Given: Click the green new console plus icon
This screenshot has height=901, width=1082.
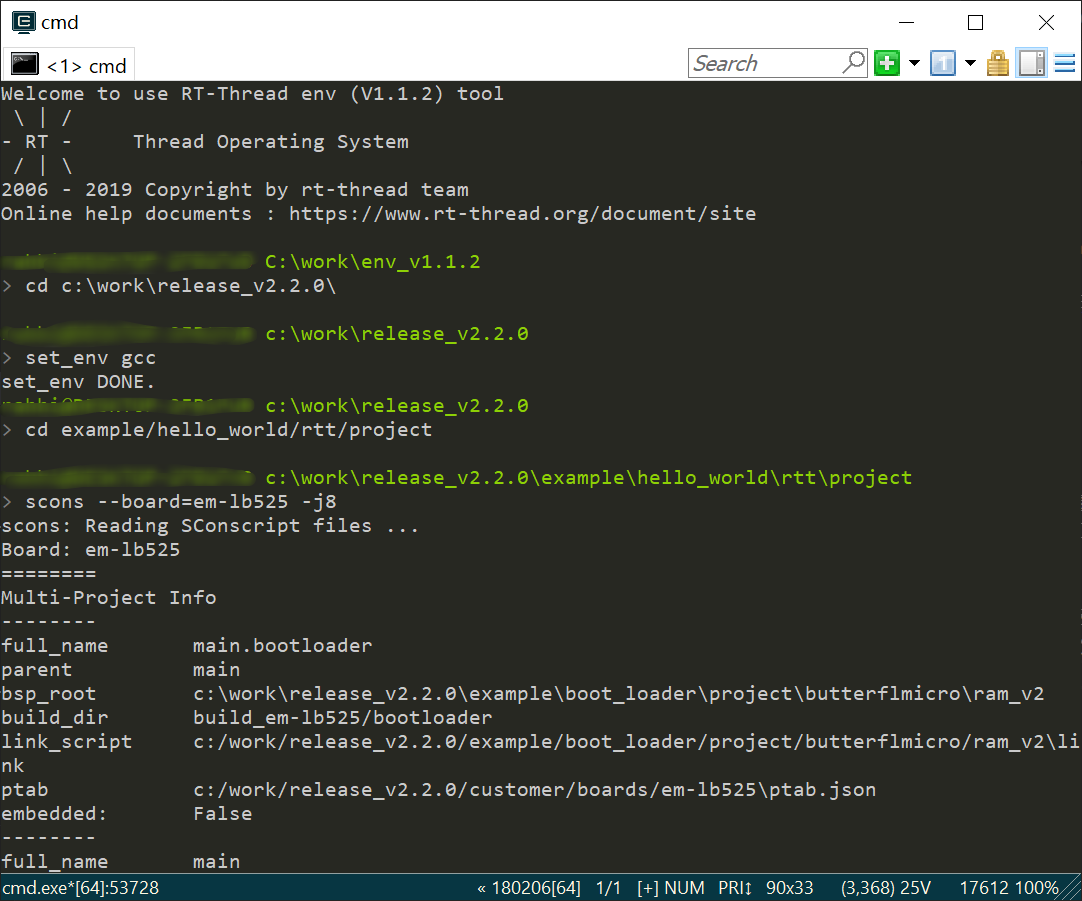Looking at the screenshot, I should point(886,64).
